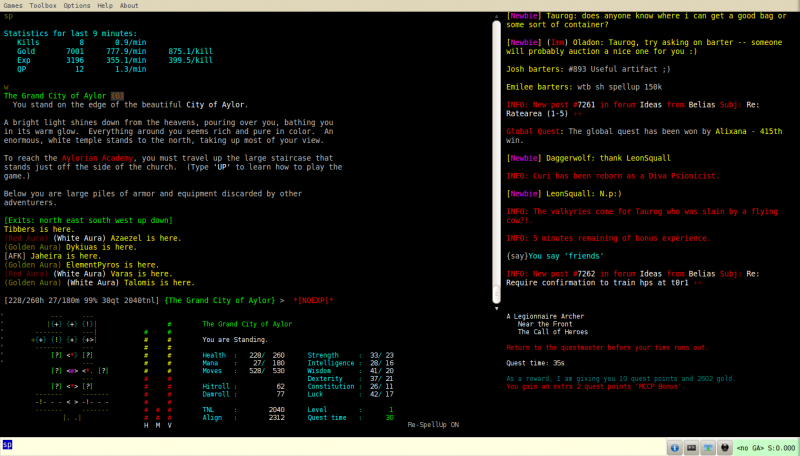Screen dimensions: 800x456
Task: Click the prompt line '[228/260h 27/180m 99% 30qt 2040tnl]'
Action: (81, 300)
